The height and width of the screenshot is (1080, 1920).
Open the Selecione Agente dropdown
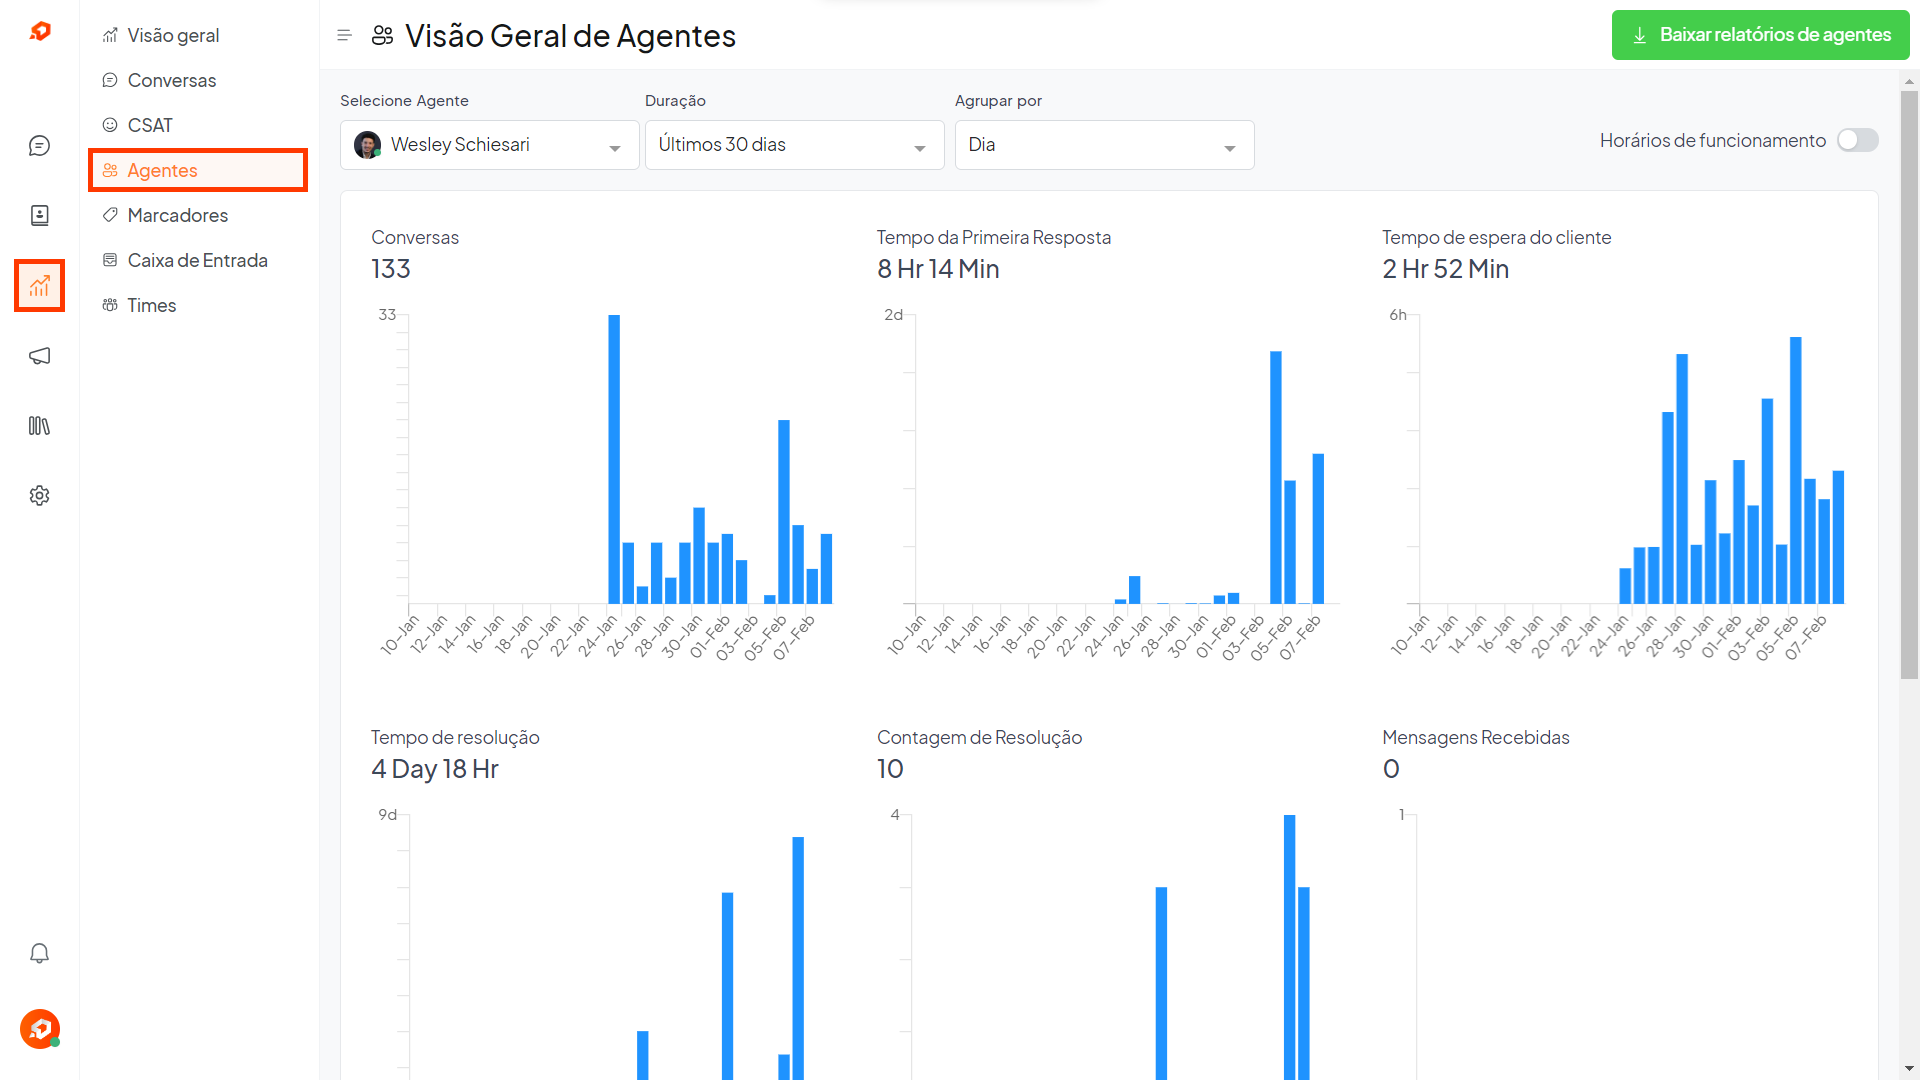[489, 145]
